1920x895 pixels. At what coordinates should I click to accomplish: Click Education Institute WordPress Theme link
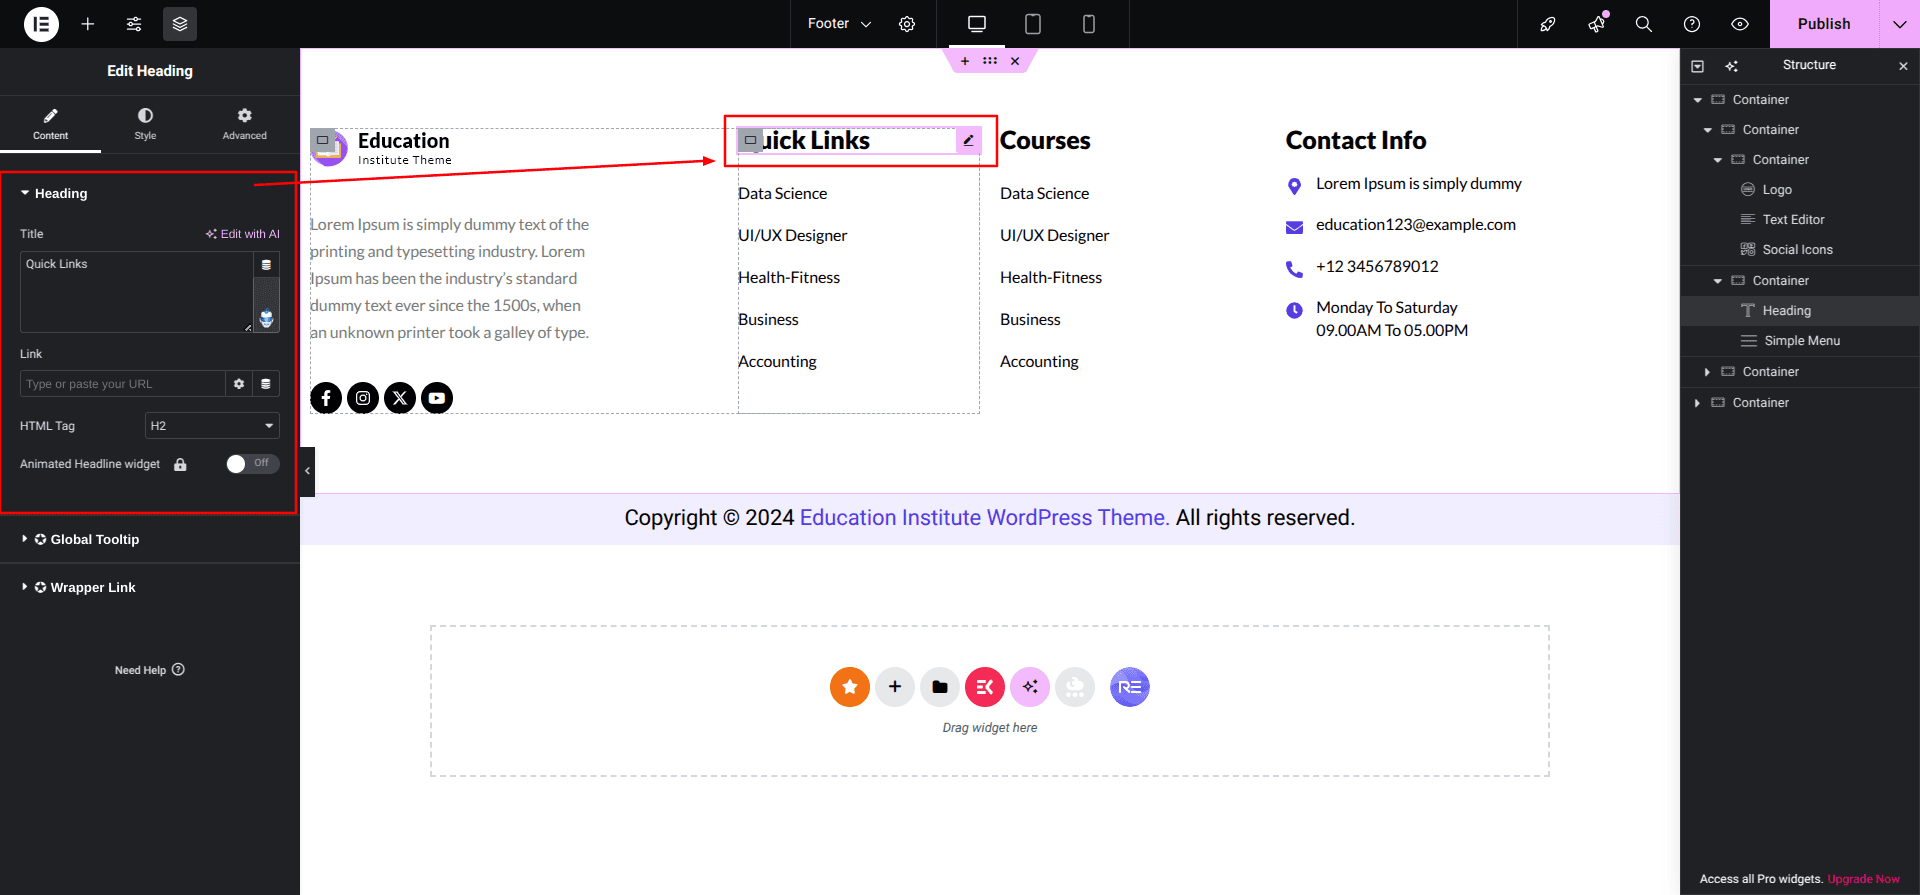click(985, 518)
